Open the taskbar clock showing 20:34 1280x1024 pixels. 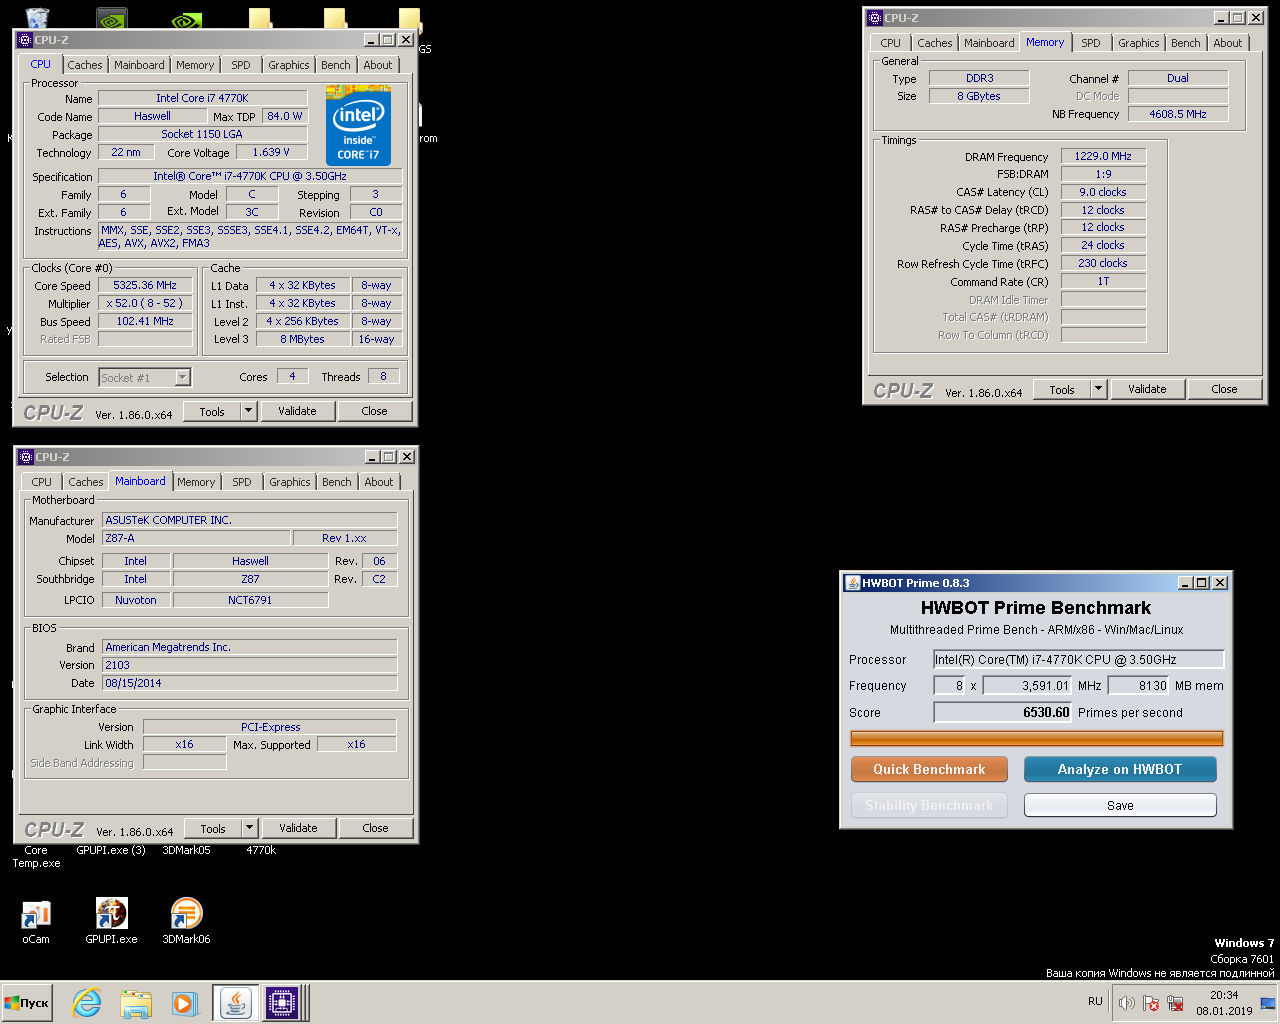[1224, 1003]
